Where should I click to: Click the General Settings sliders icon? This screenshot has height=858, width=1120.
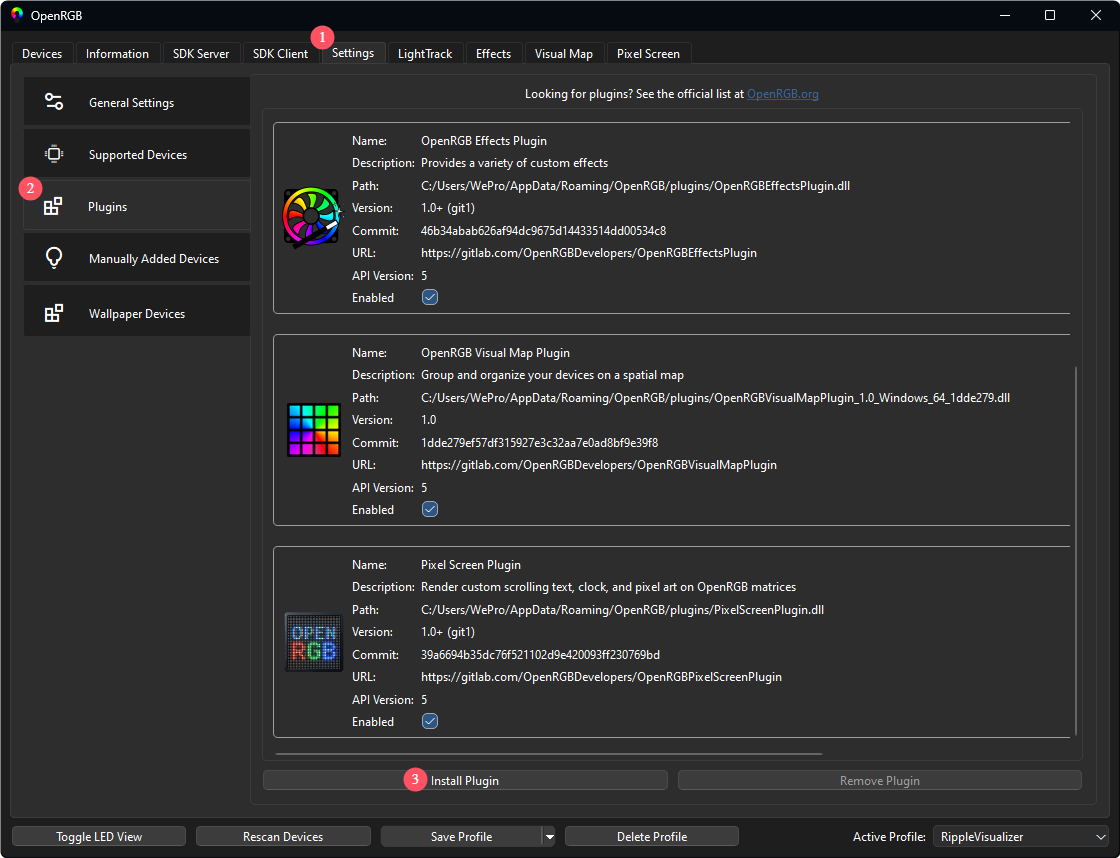pyautogui.click(x=54, y=101)
